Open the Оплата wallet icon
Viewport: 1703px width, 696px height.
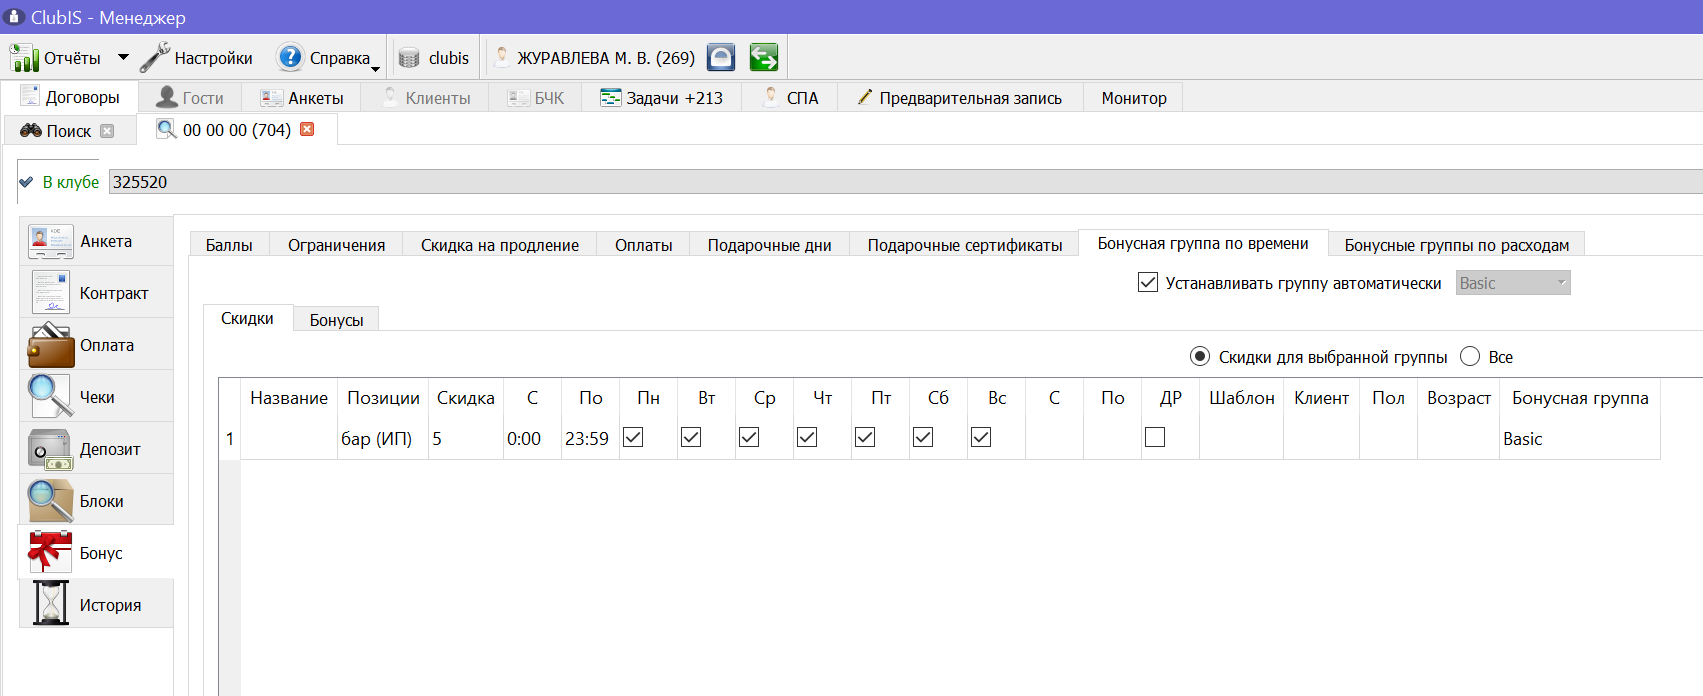click(50, 345)
